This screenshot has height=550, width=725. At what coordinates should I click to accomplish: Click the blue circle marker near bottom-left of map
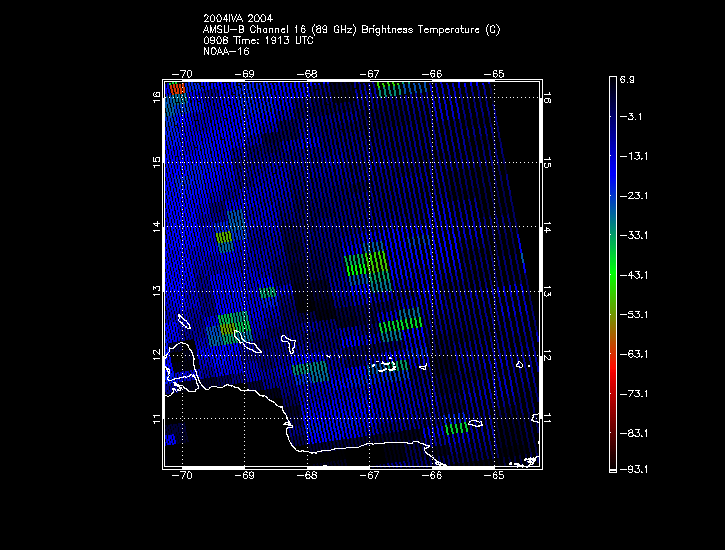171,439
